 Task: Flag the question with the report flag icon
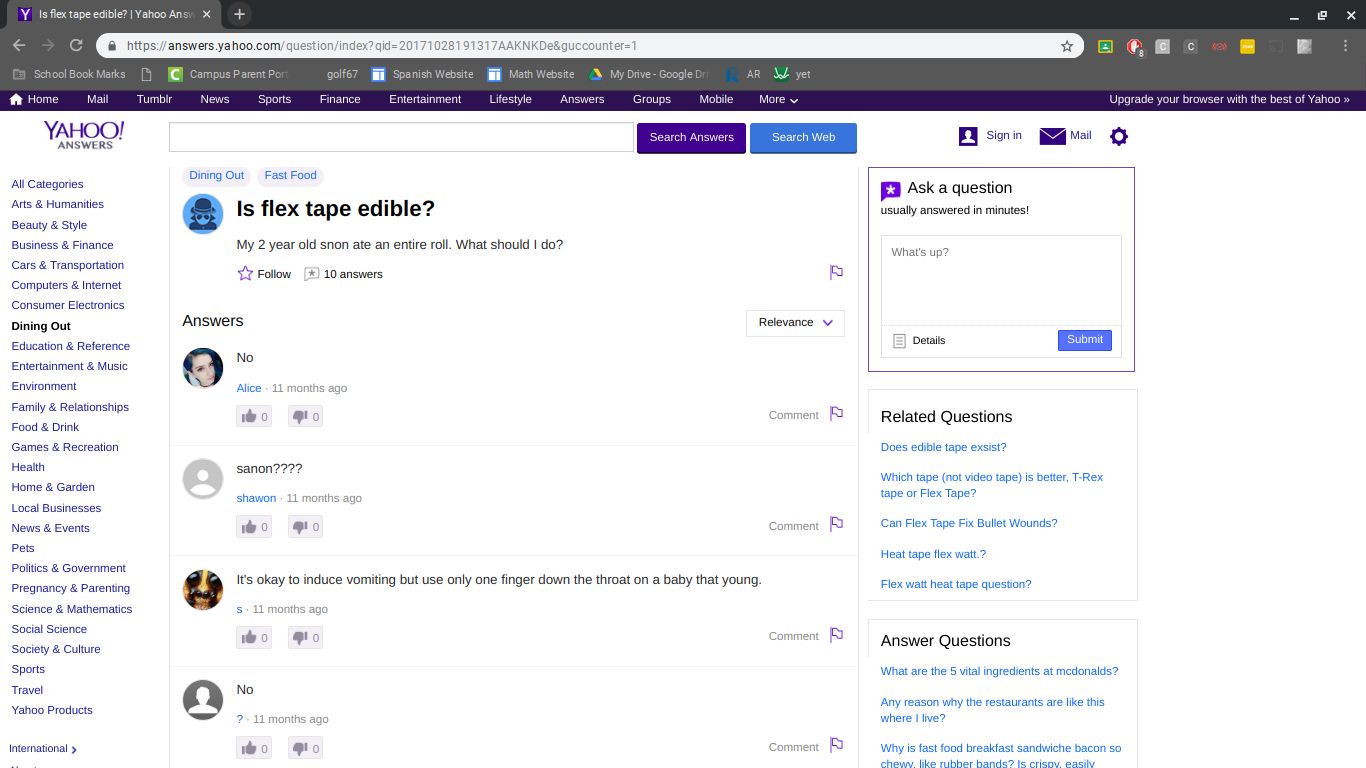836,272
